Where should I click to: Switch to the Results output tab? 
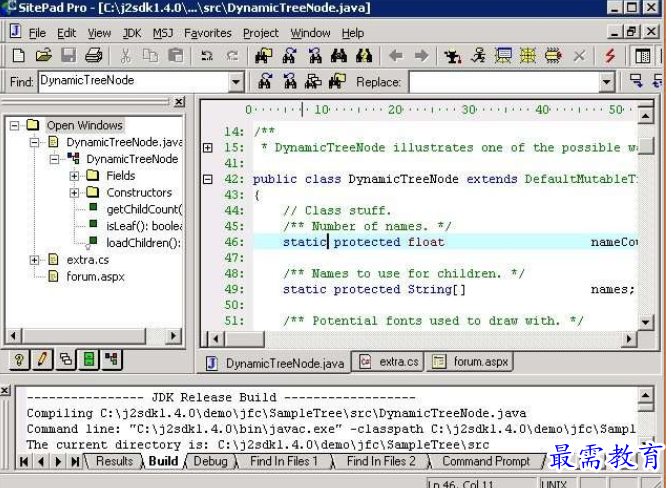click(x=114, y=461)
